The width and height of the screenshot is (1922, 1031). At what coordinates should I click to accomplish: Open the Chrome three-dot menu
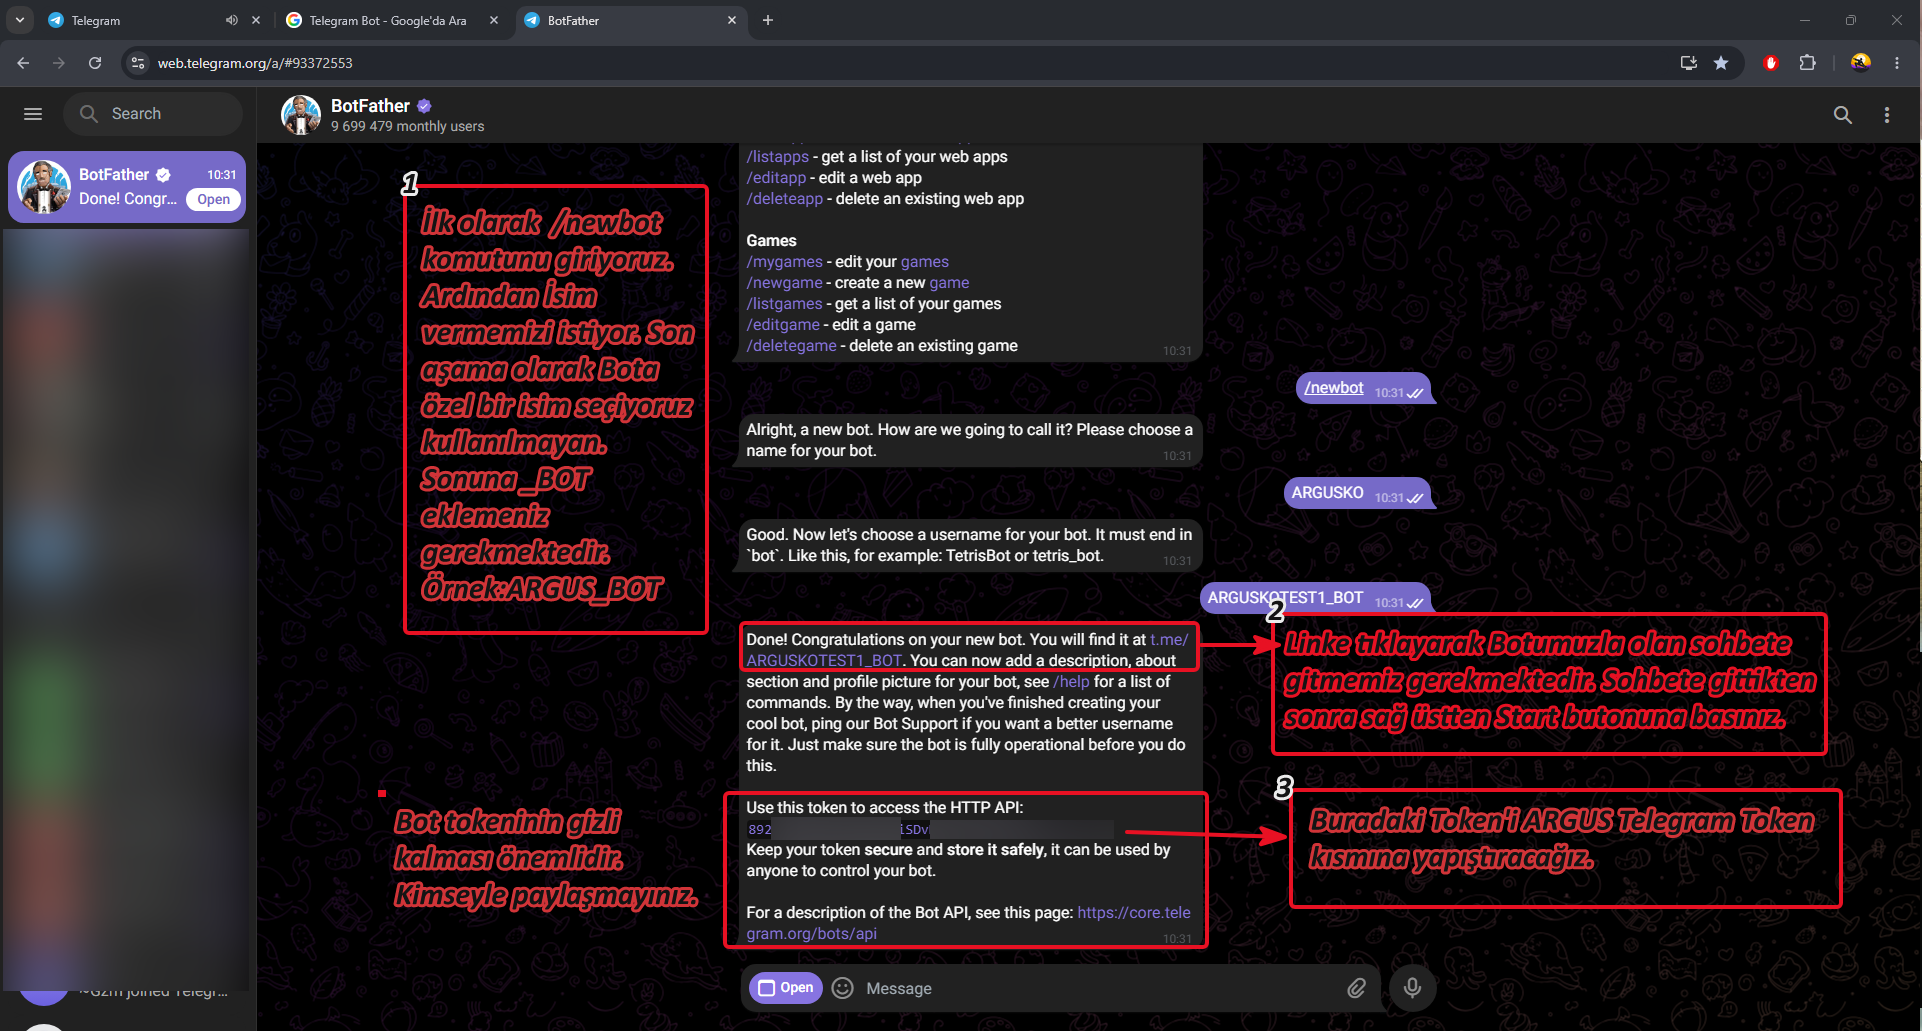(x=1897, y=63)
